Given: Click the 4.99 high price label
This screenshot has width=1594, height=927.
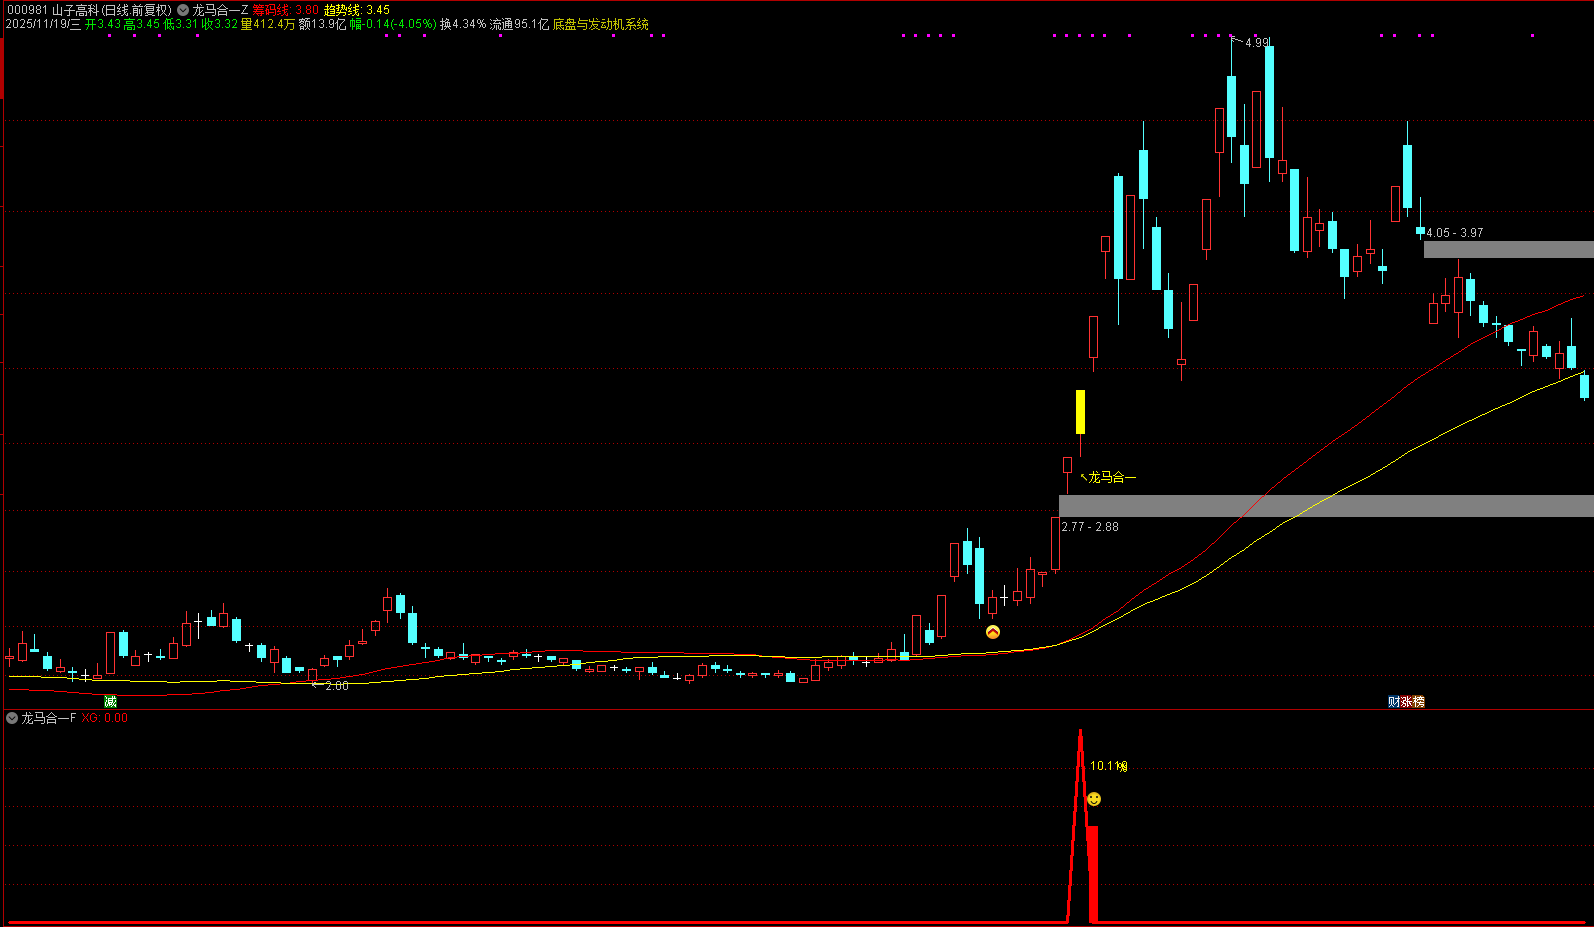Looking at the screenshot, I should [x=1257, y=43].
